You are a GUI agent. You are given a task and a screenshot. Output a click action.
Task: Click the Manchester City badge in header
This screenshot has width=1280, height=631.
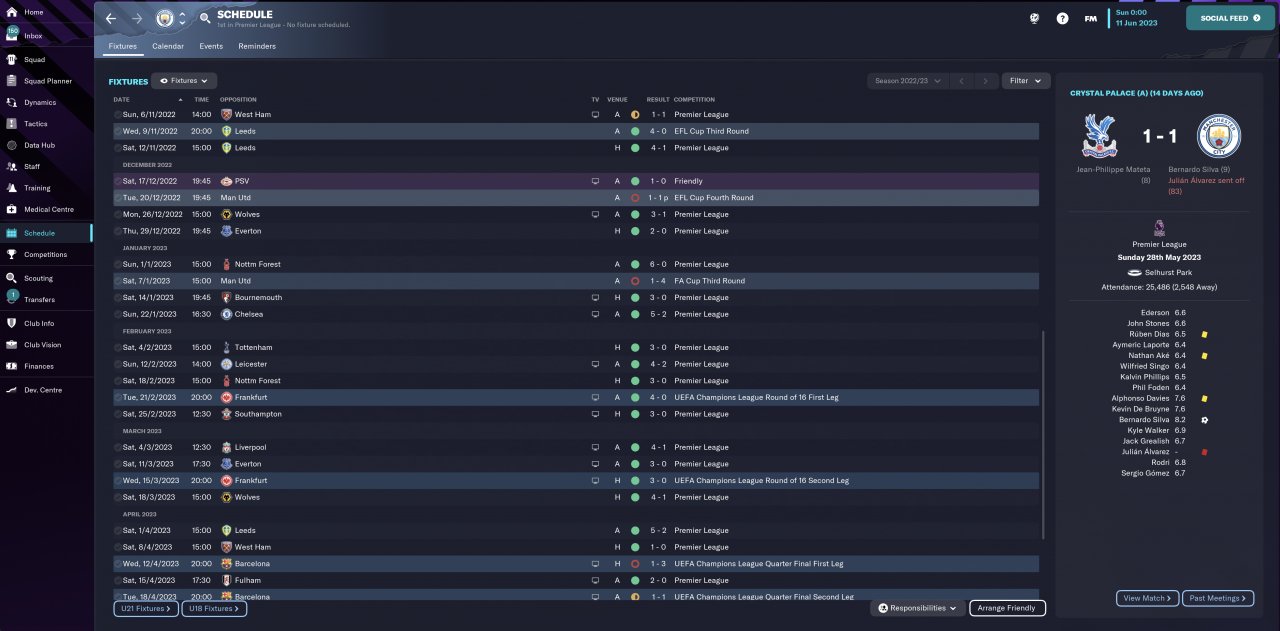click(165, 18)
